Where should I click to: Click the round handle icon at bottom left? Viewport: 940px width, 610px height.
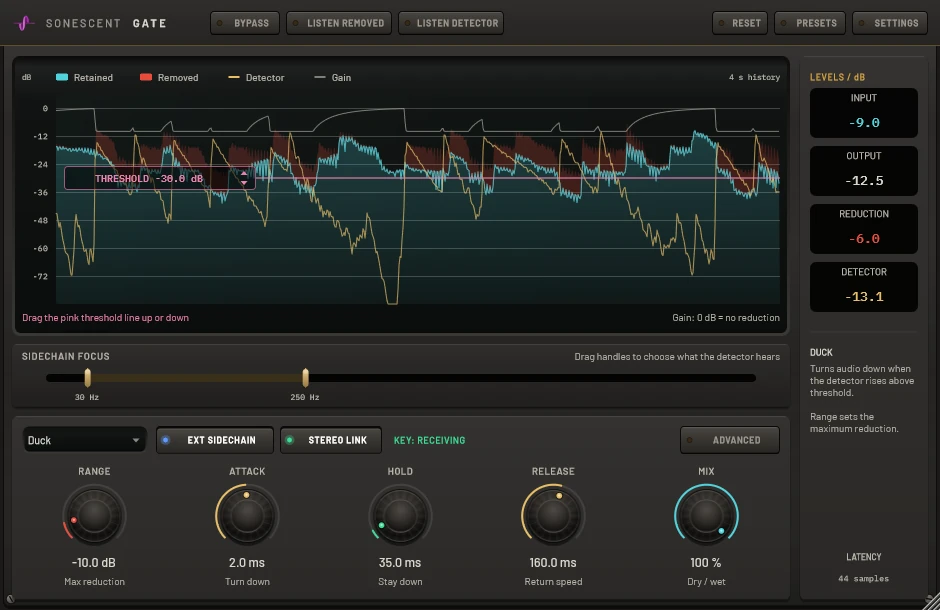(10, 598)
